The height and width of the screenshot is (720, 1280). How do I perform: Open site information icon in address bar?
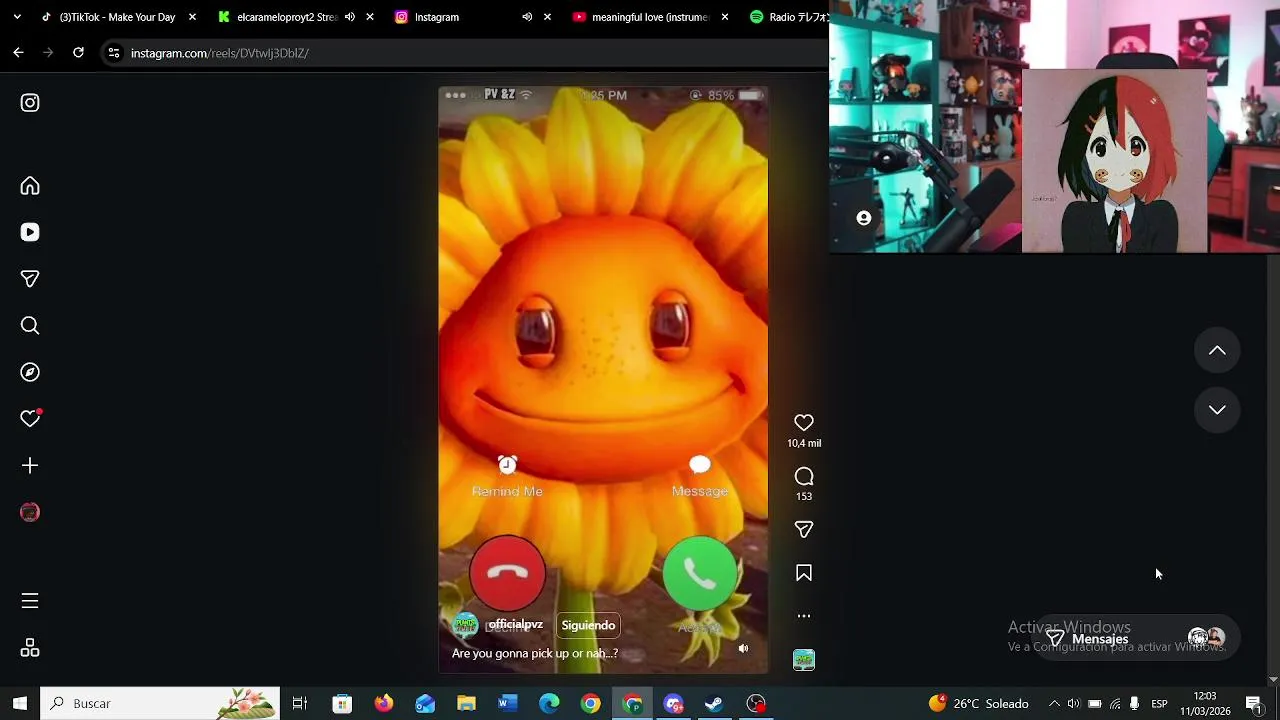click(x=114, y=53)
